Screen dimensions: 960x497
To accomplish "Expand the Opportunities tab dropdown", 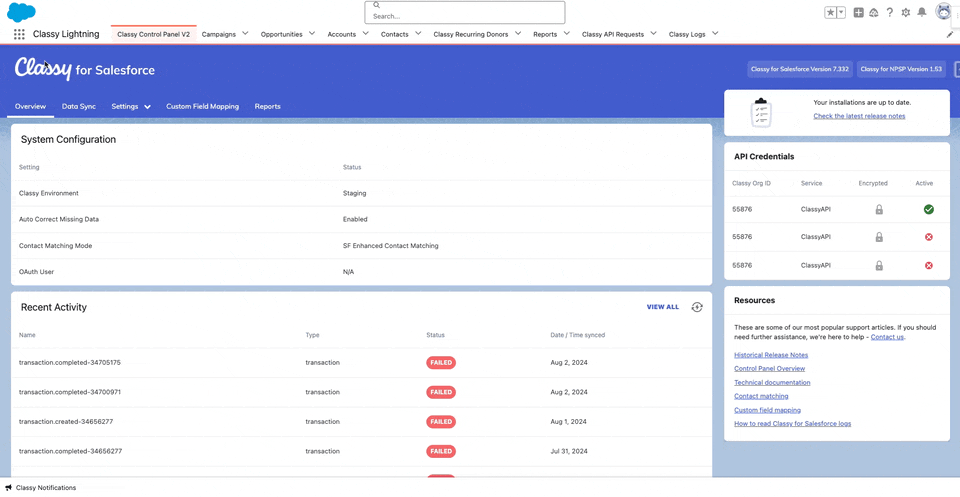I will 312,34.
